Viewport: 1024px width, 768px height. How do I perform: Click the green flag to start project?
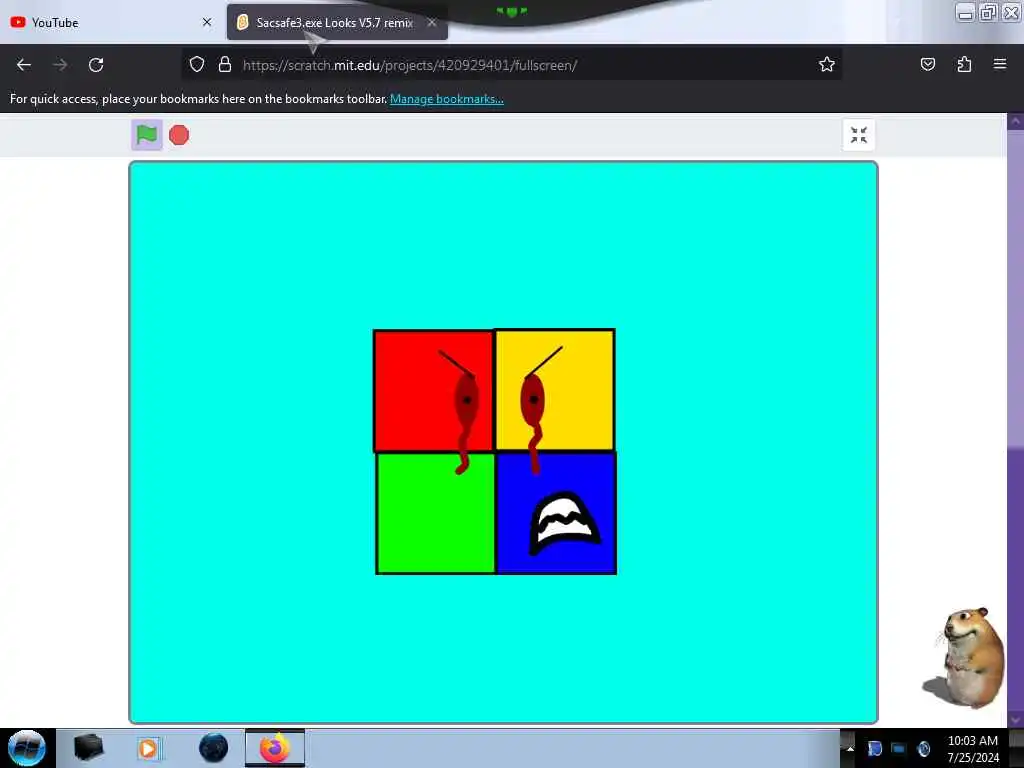pos(147,135)
